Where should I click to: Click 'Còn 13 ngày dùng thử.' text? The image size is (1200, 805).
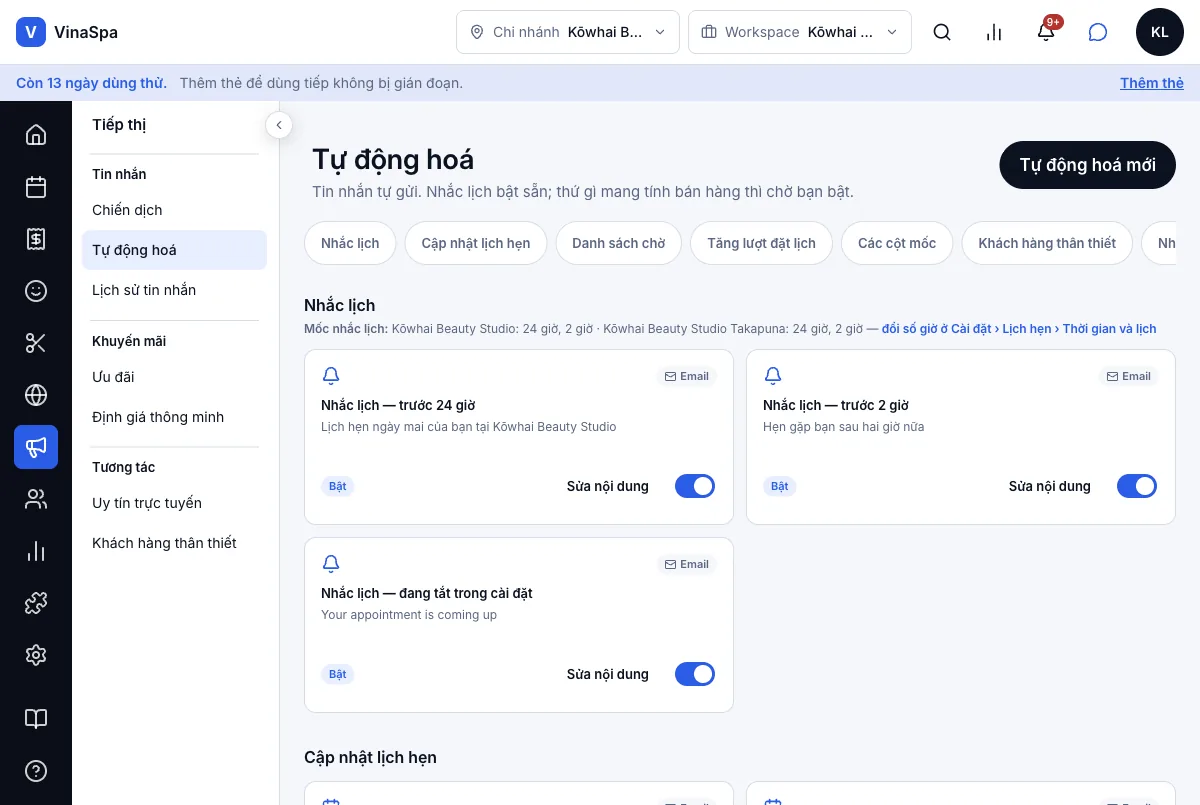tap(91, 83)
